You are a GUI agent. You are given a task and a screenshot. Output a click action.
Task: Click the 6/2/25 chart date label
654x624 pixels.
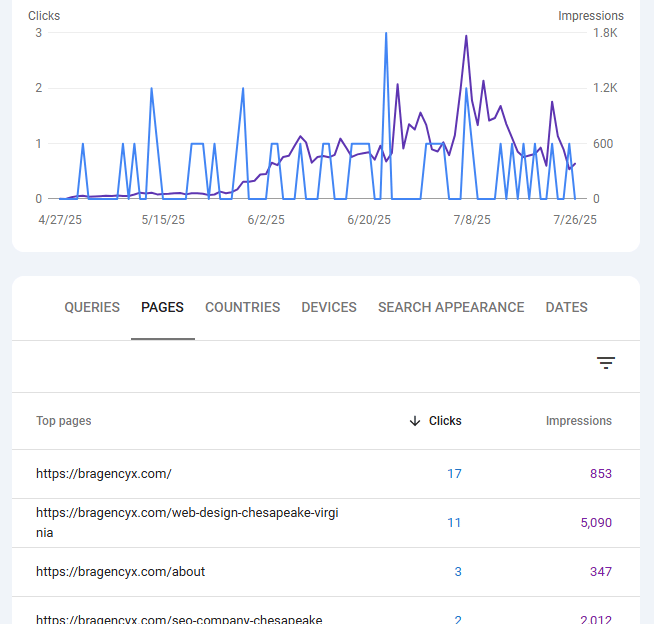(x=266, y=220)
